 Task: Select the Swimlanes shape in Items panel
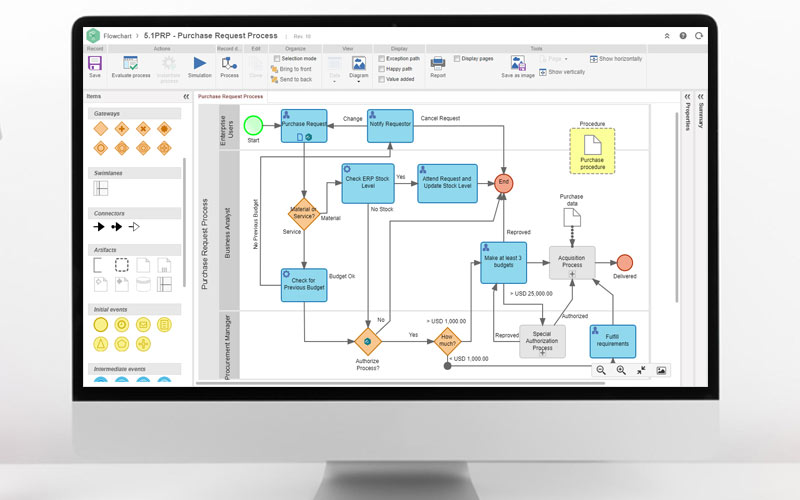pyautogui.click(x=100, y=187)
